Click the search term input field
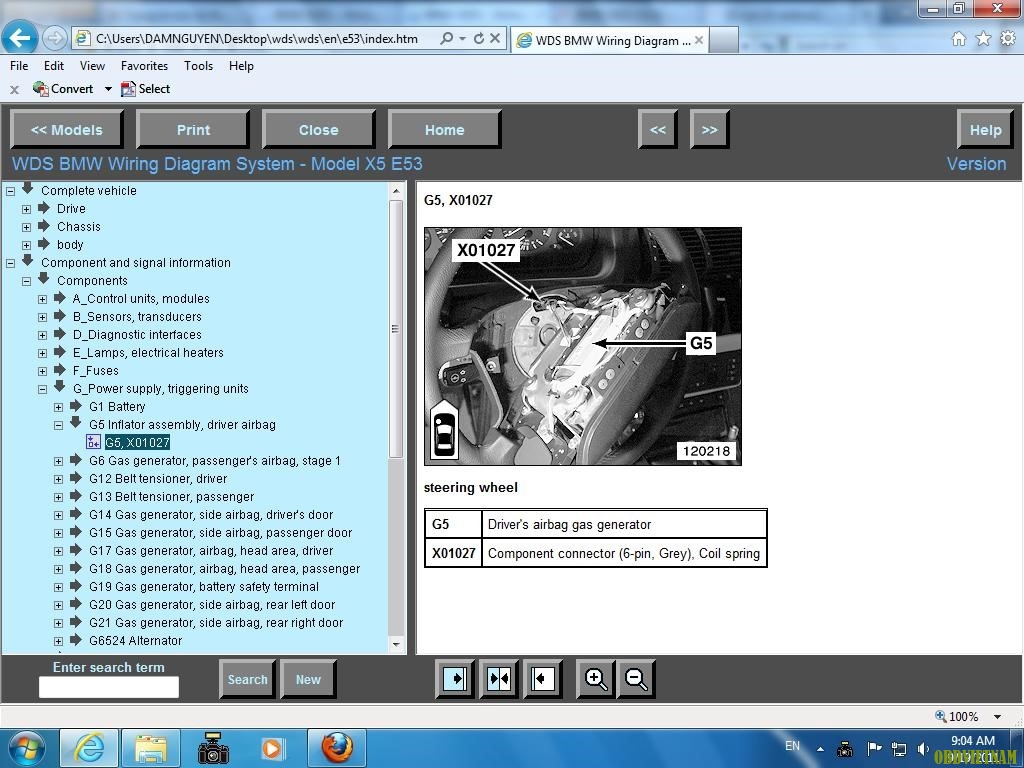The height and width of the screenshot is (768, 1024). [108, 687]
